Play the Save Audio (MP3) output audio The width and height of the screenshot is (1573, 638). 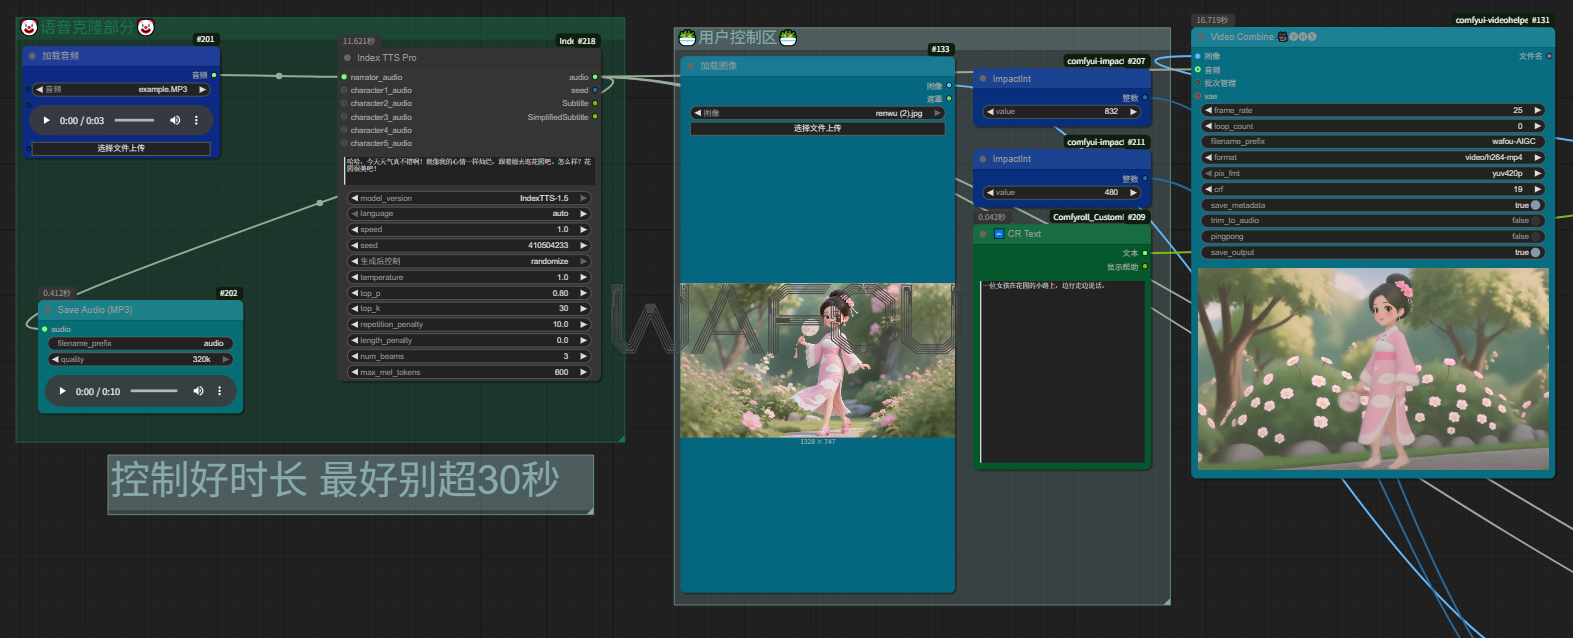pyautogui.click(x=62, y=391)
